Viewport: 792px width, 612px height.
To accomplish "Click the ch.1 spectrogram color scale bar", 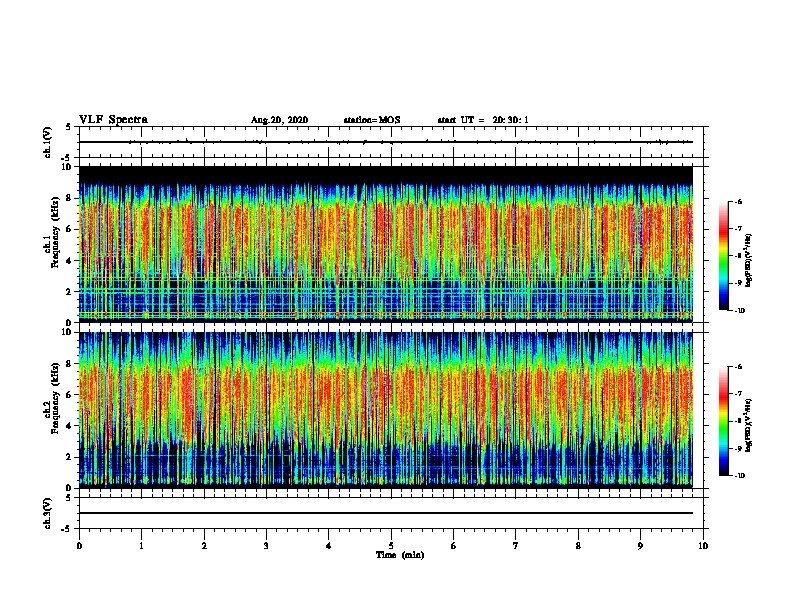I will point(724,256).
